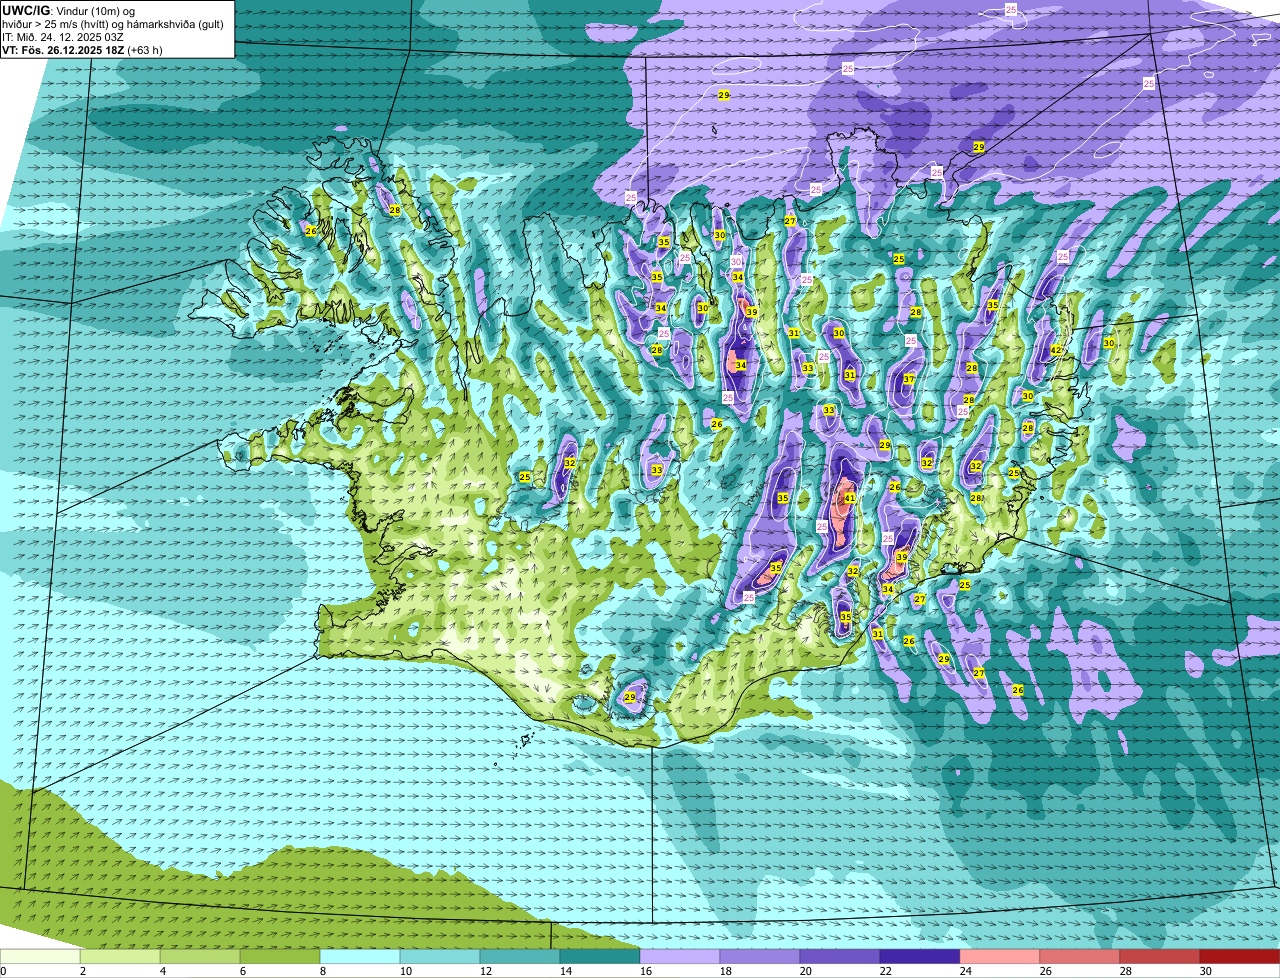Image resolution: width=1280 pixels, height=978 pixels.
Task: Click the yellow gust label "41"
Action: (x=849, y=498)
